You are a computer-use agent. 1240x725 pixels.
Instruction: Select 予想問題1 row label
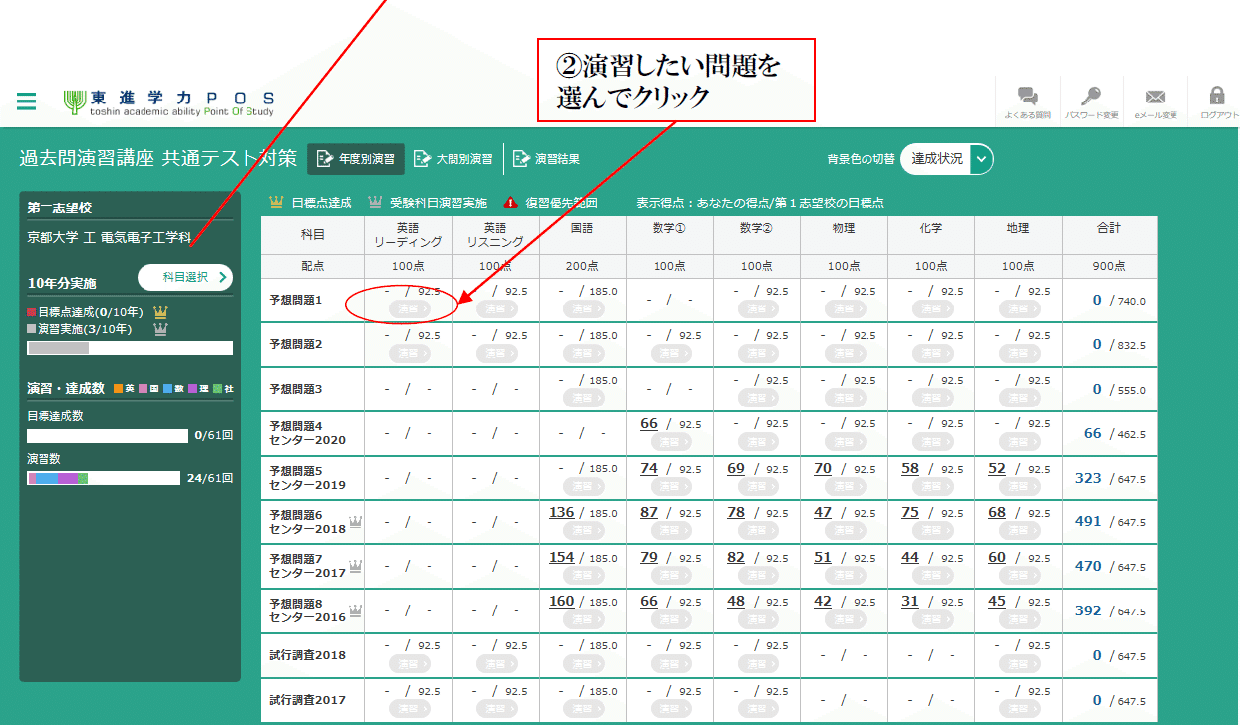point(296,300)
